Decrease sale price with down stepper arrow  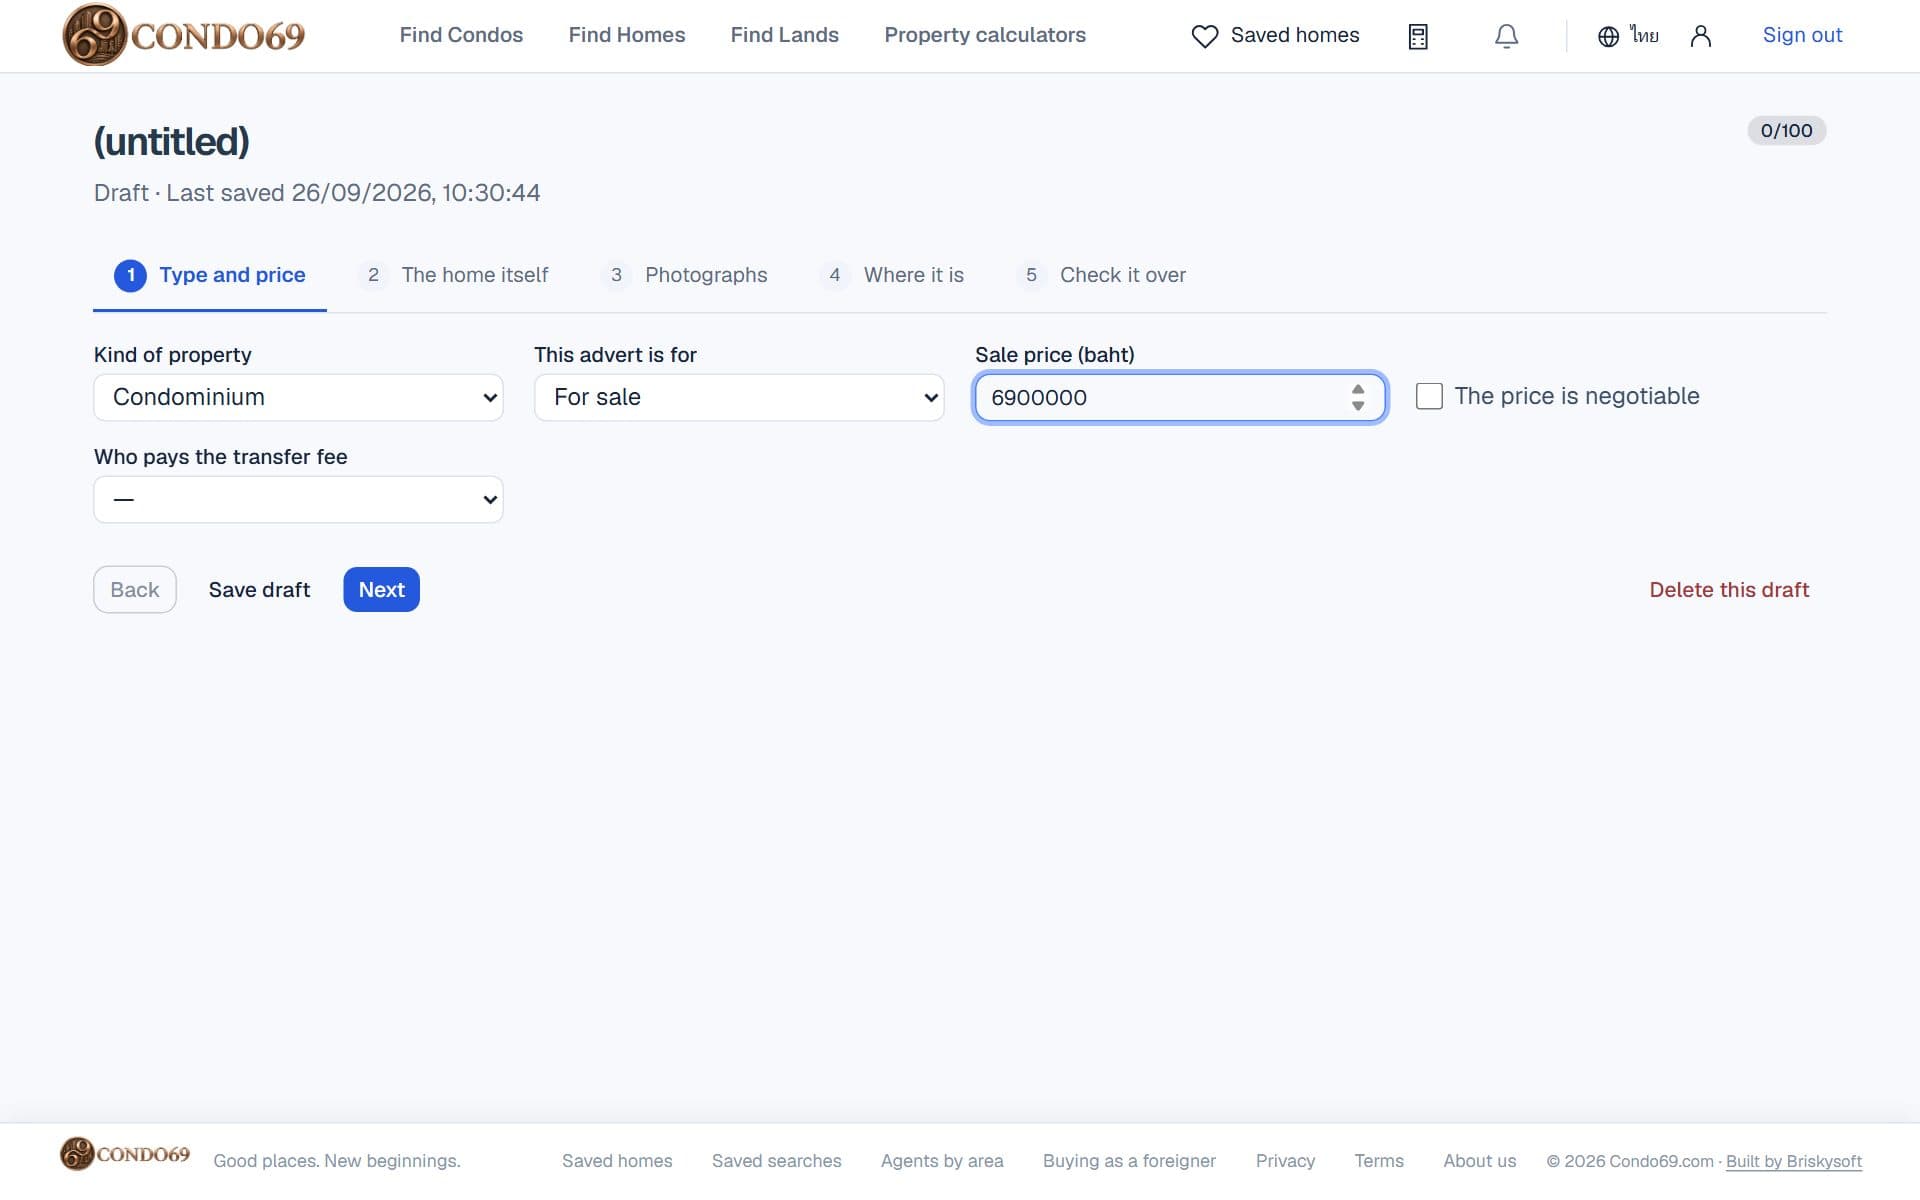point(1358,405)
